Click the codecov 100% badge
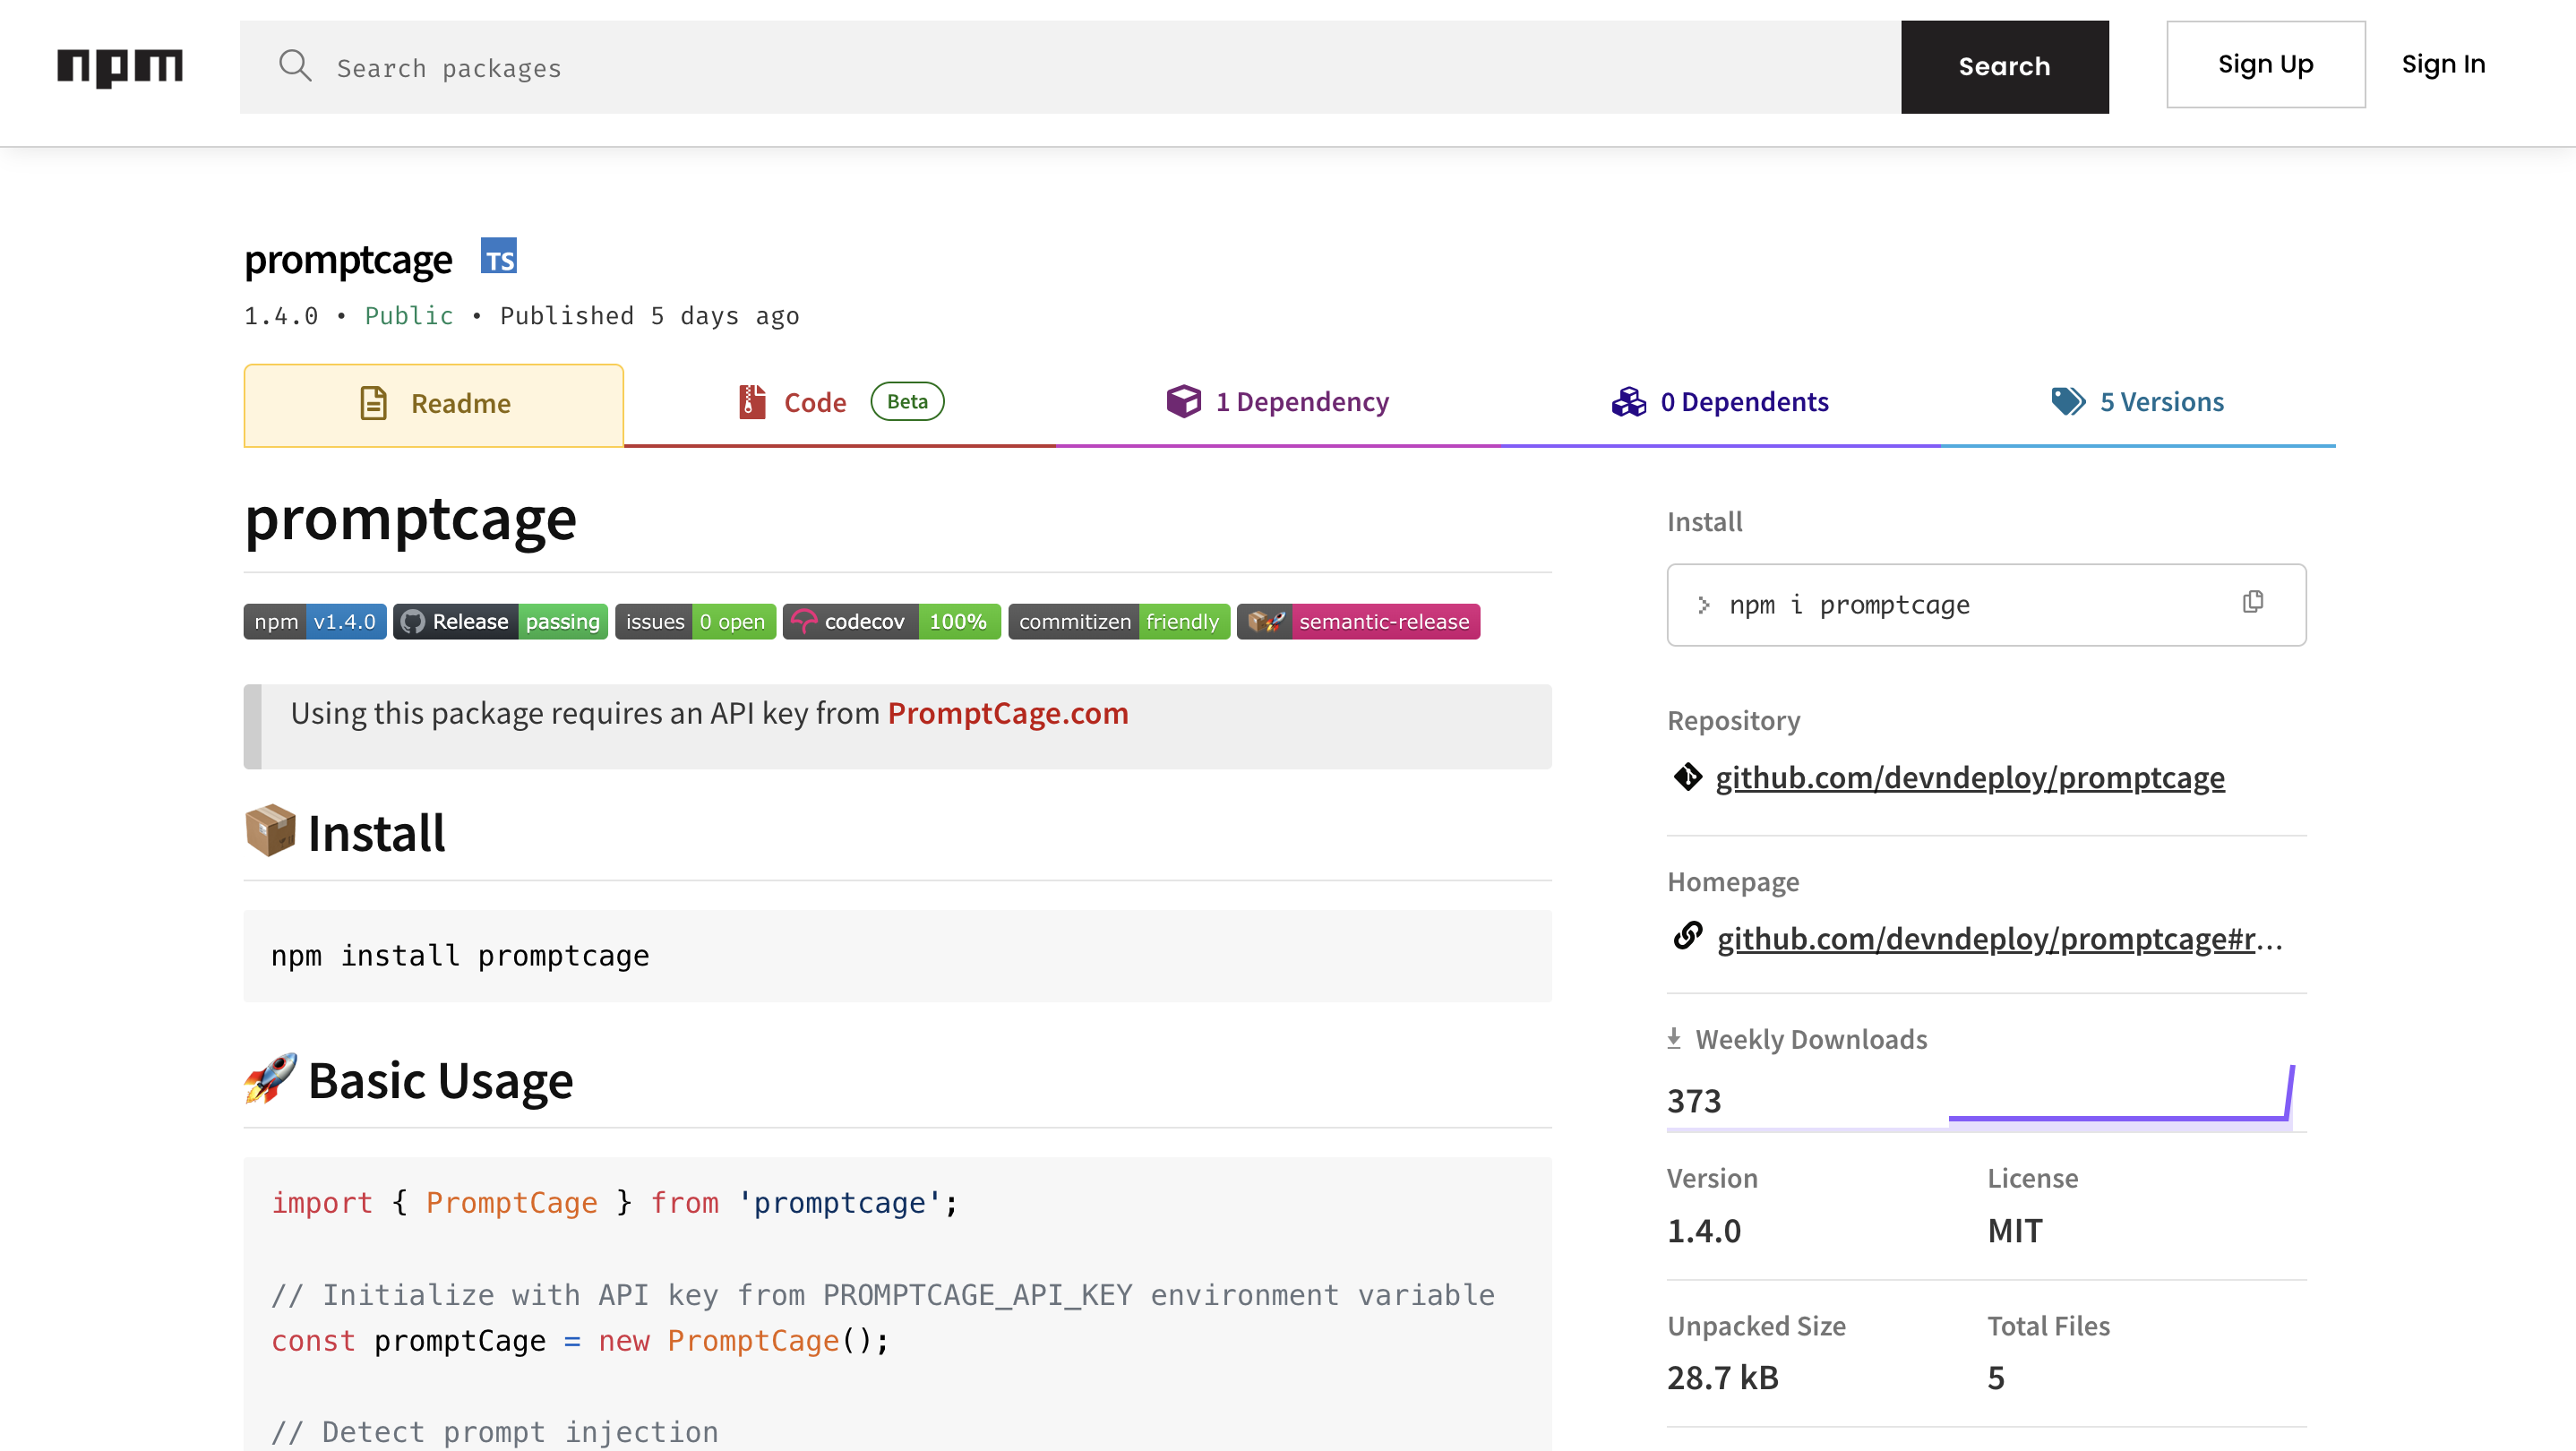Viewport: 2576px width, 1451px height. (x=891, y=622)
